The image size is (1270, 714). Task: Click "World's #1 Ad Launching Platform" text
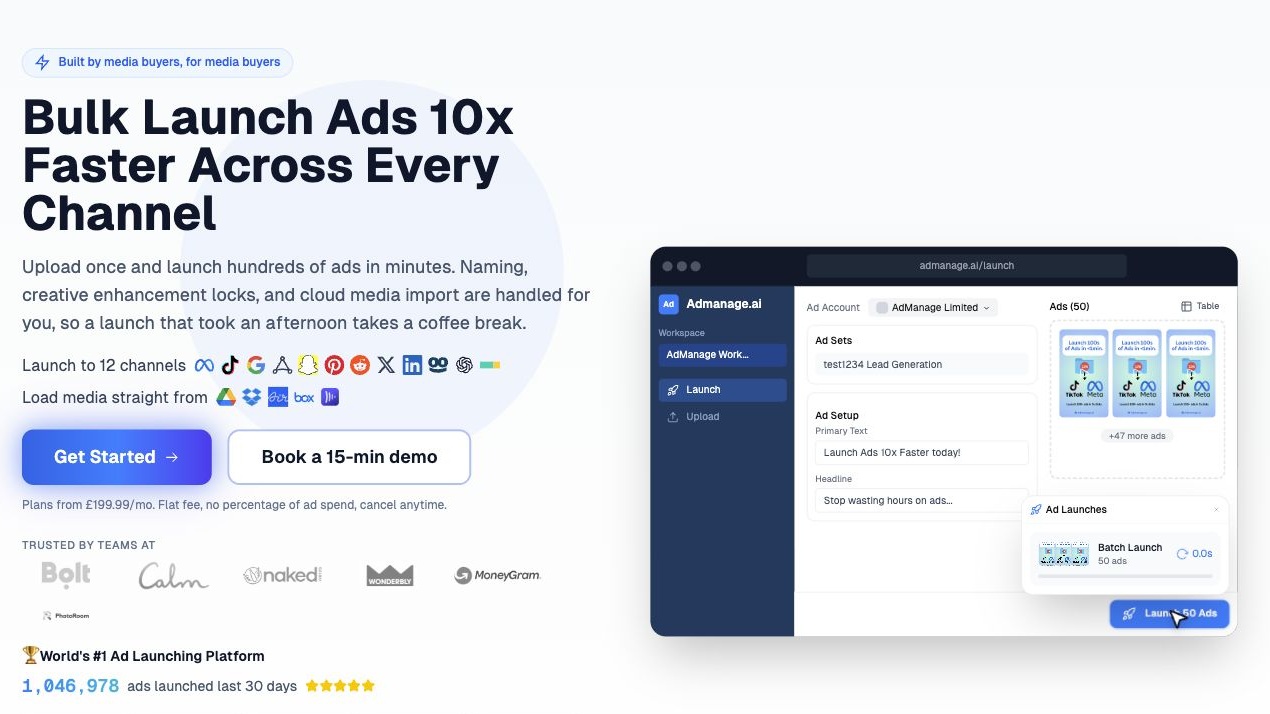point(152,656)
